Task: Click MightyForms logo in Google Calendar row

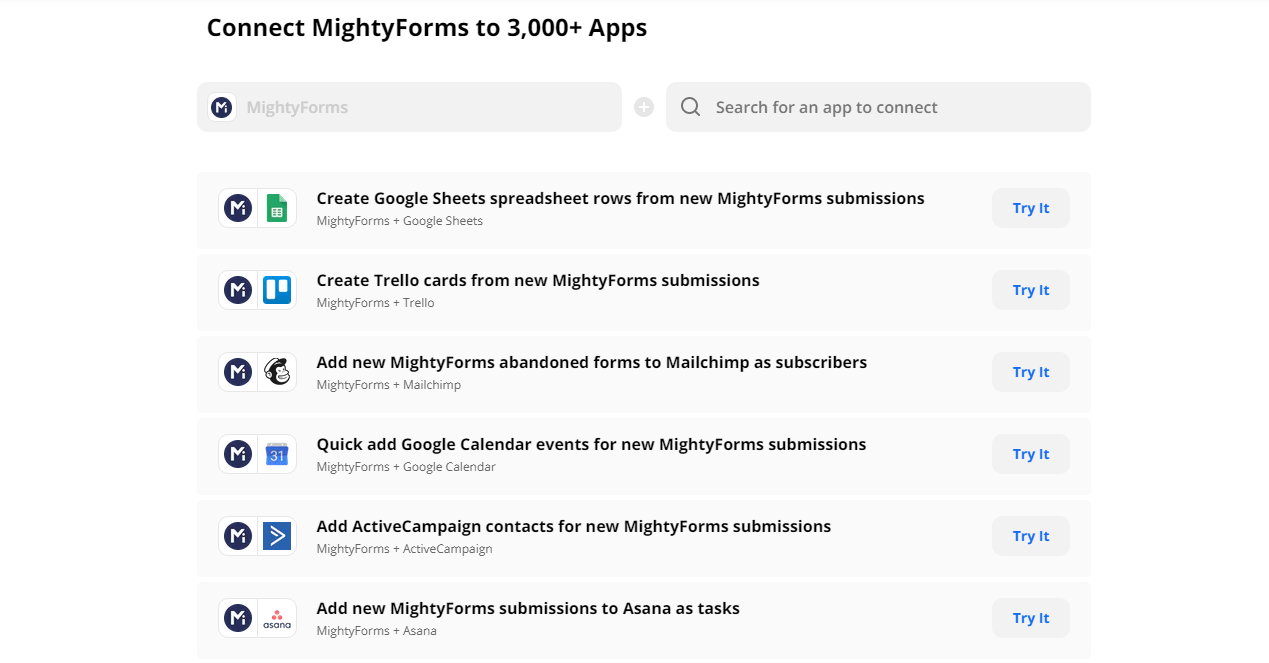Action: pyautogui.click(x=238, y=454)
